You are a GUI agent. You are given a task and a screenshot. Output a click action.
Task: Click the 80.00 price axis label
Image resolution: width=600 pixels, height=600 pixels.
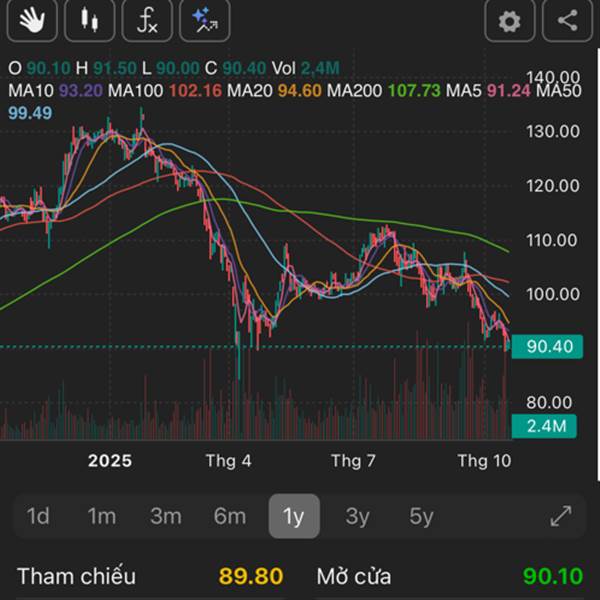coord(549,402)
